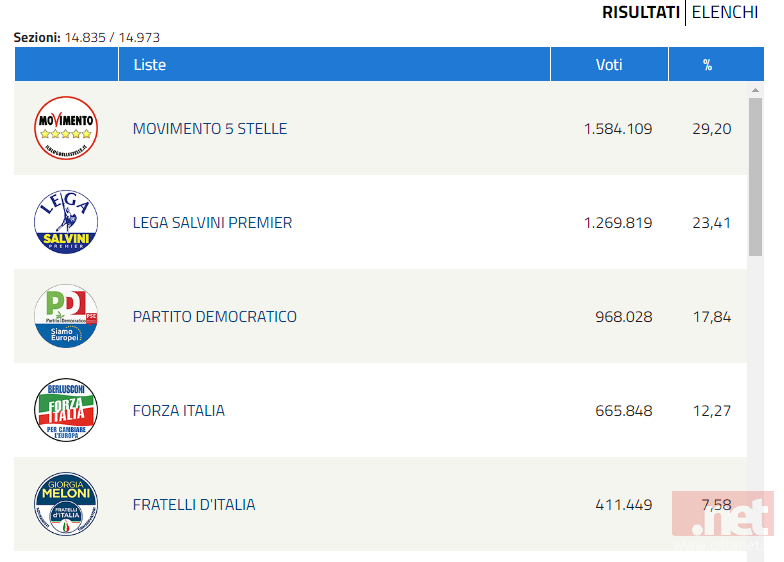The image size is (784, 562).
Task: Click the scrollbar up arrow
Action: tap(755, 90)
